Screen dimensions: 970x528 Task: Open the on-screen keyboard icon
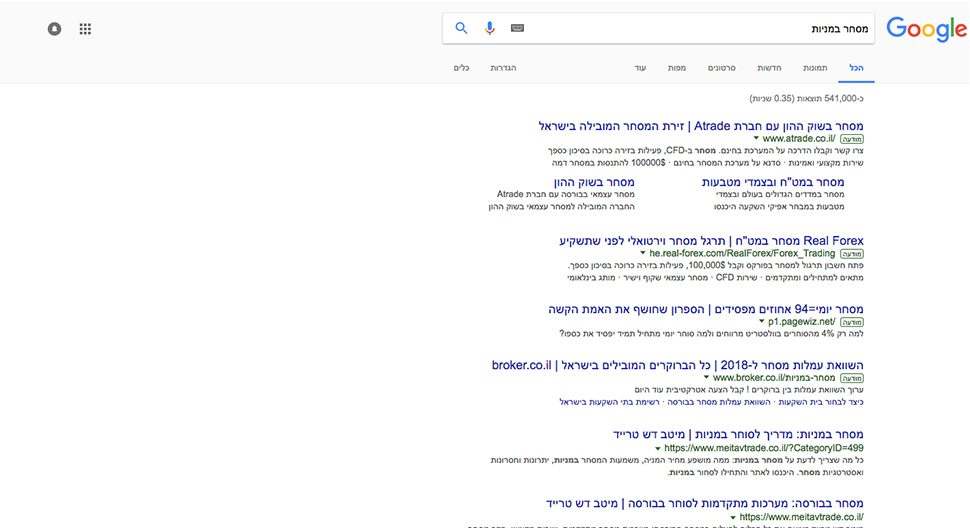[517, 28]
